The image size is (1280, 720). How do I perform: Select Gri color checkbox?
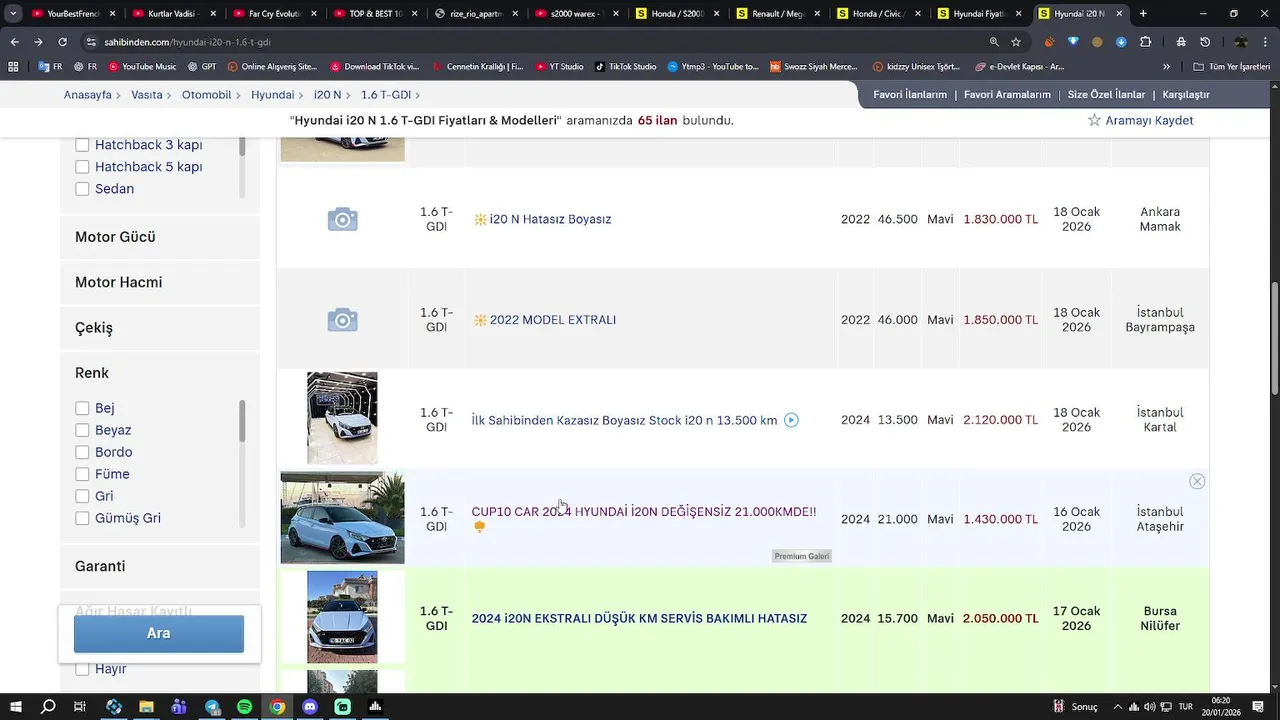click(x=82, y=496)
